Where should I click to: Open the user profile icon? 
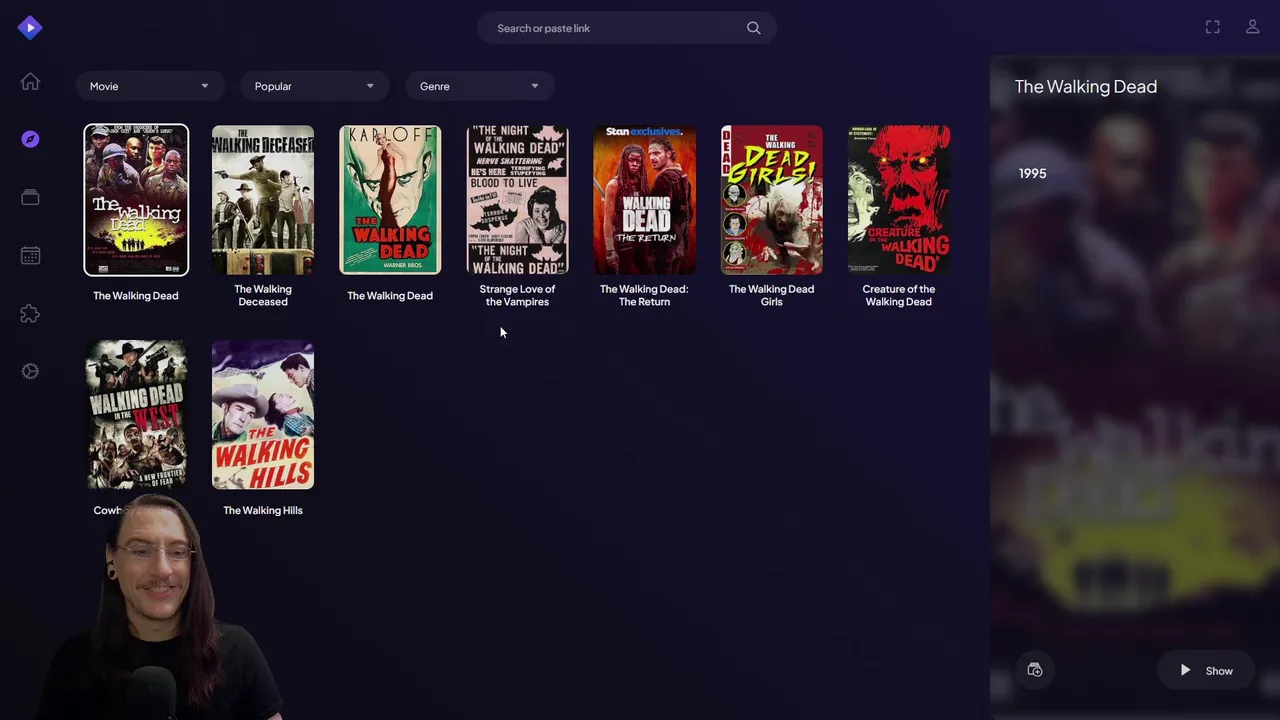(x=1252, y=27)
